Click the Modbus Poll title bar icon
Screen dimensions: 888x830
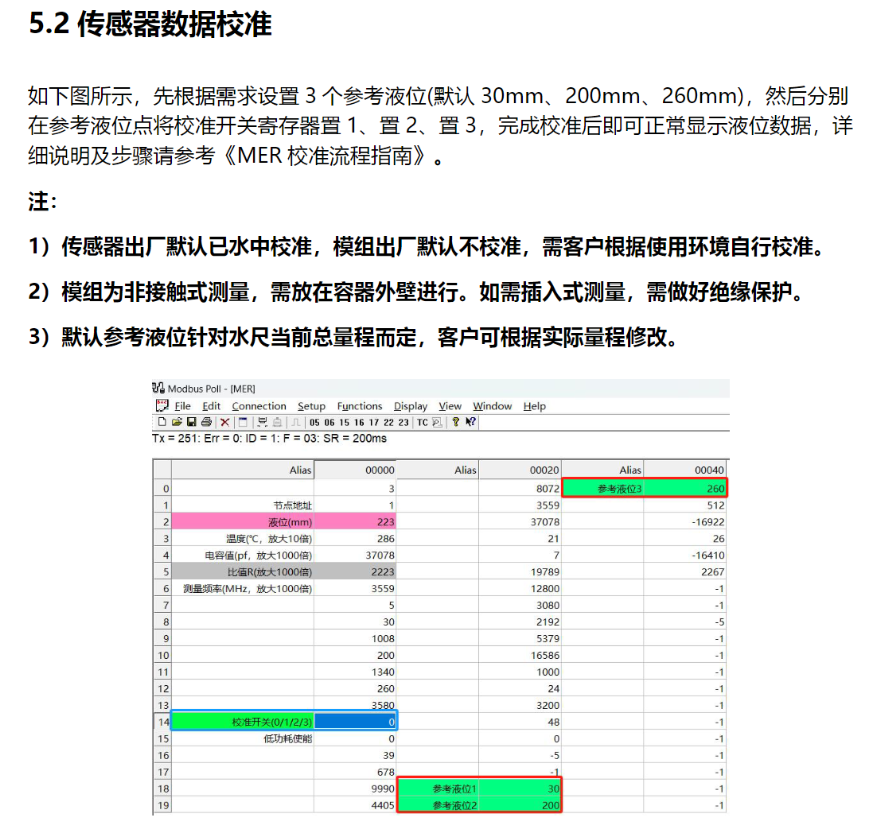coord(158,388)
